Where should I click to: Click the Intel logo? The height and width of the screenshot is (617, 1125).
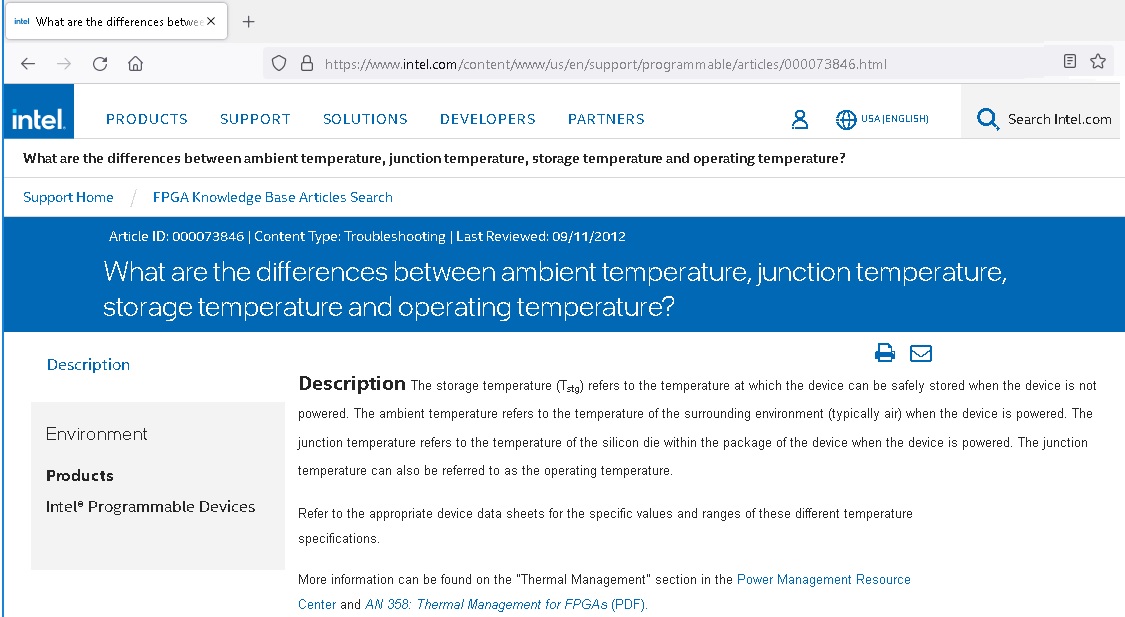pos(38,111)
